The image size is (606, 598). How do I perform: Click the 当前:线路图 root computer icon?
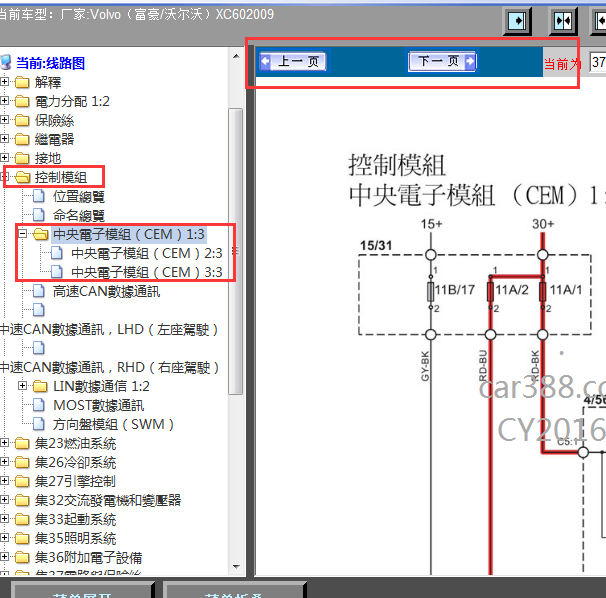(6, 63)
